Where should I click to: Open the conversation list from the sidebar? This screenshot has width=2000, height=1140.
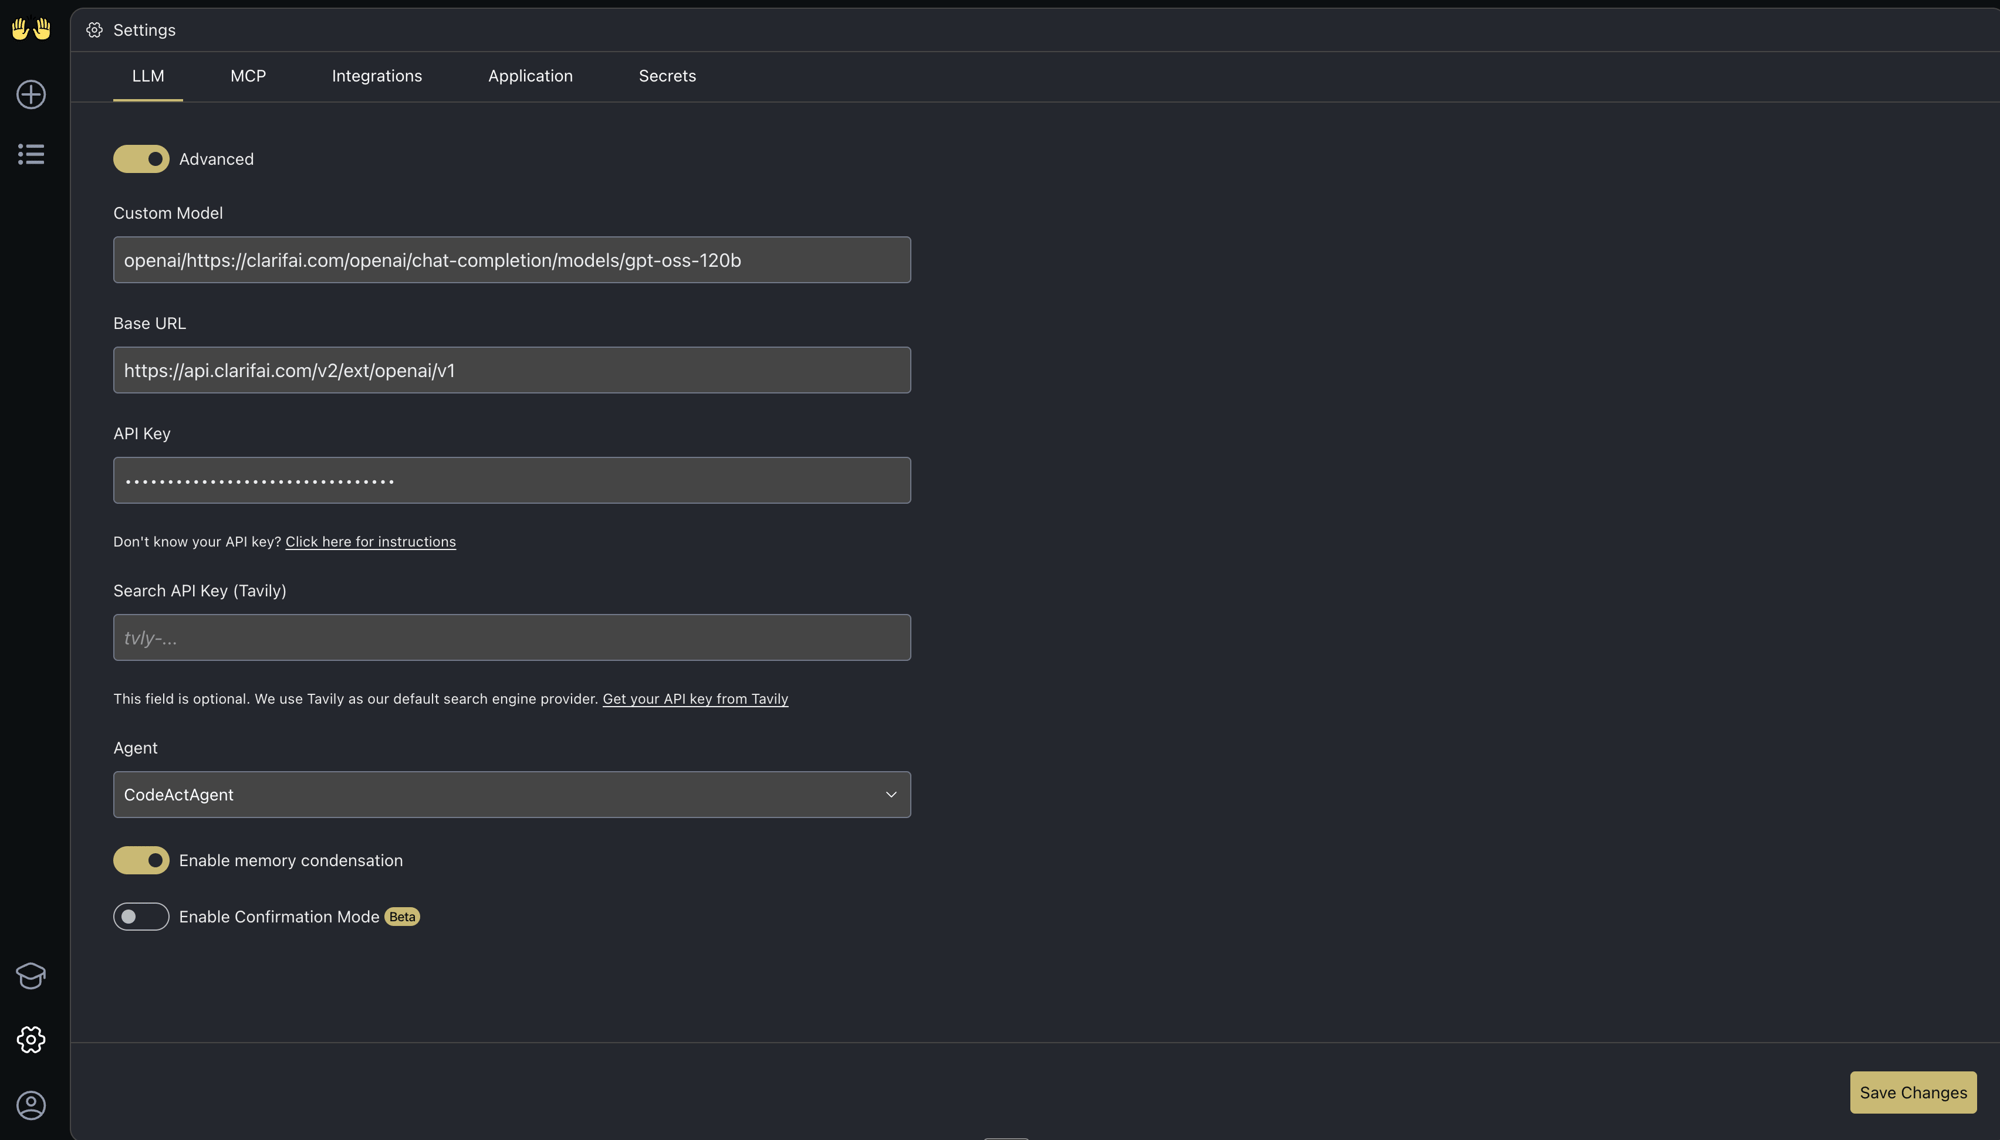click(x=31, y=154)
